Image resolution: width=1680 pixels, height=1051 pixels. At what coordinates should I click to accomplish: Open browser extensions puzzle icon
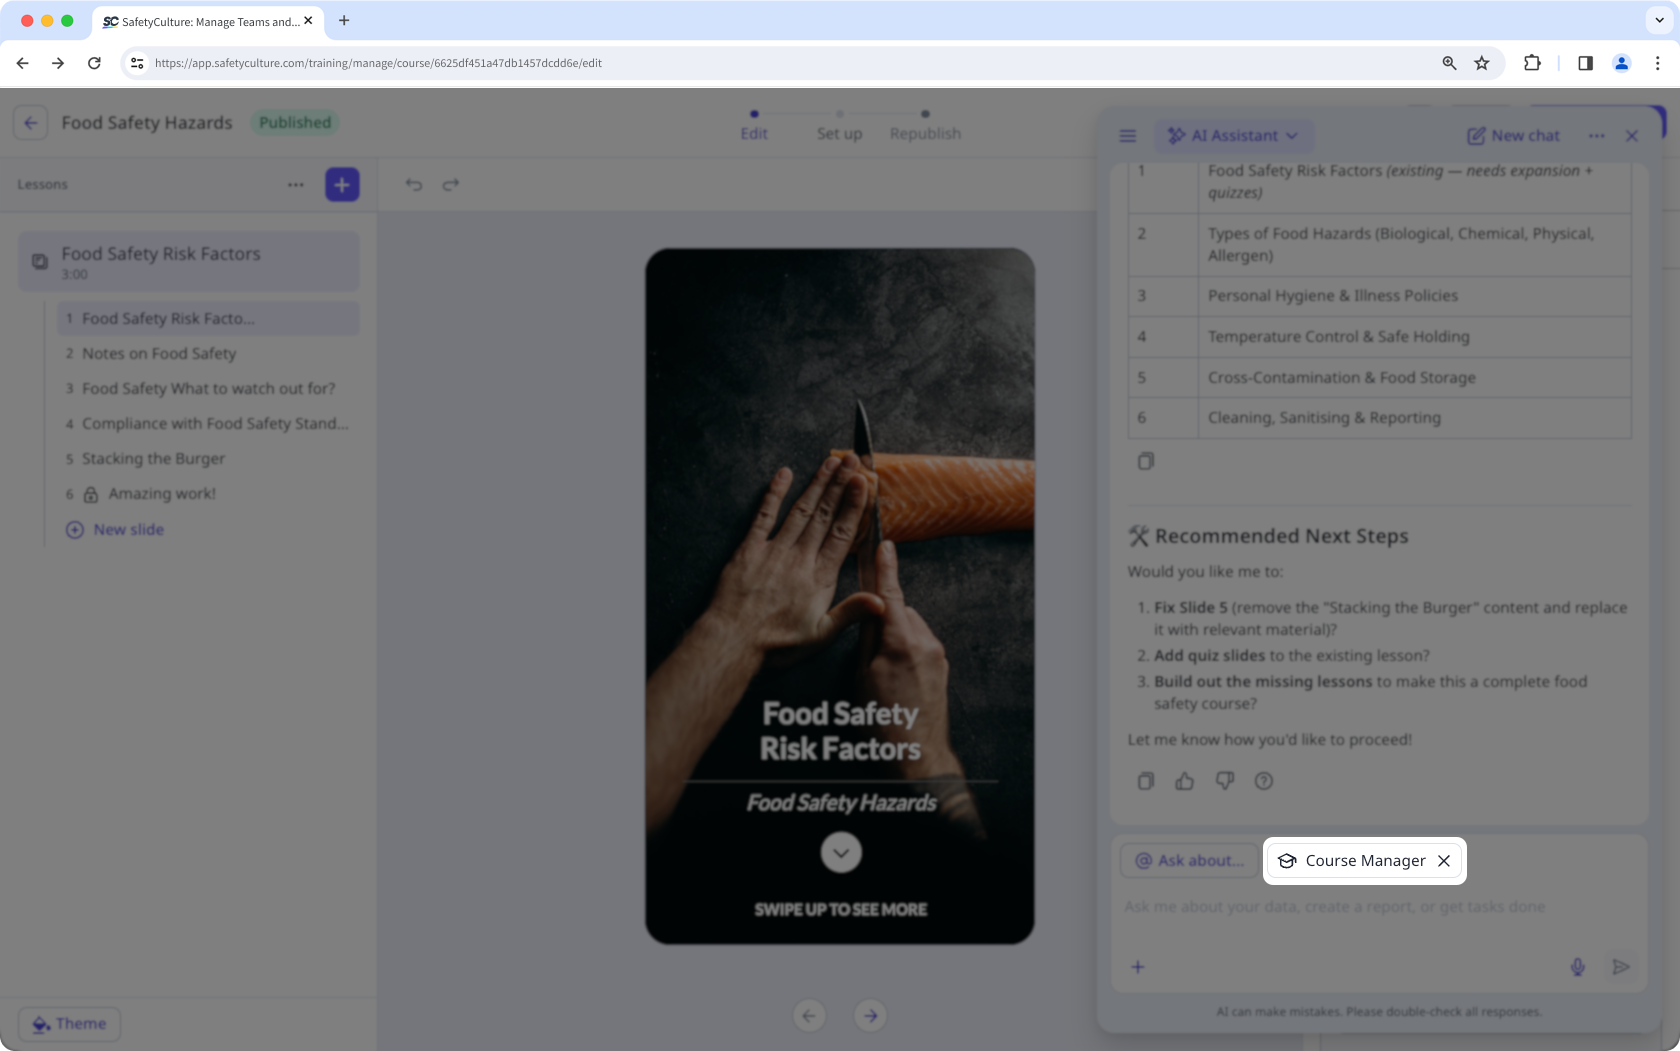point(1532,63)
